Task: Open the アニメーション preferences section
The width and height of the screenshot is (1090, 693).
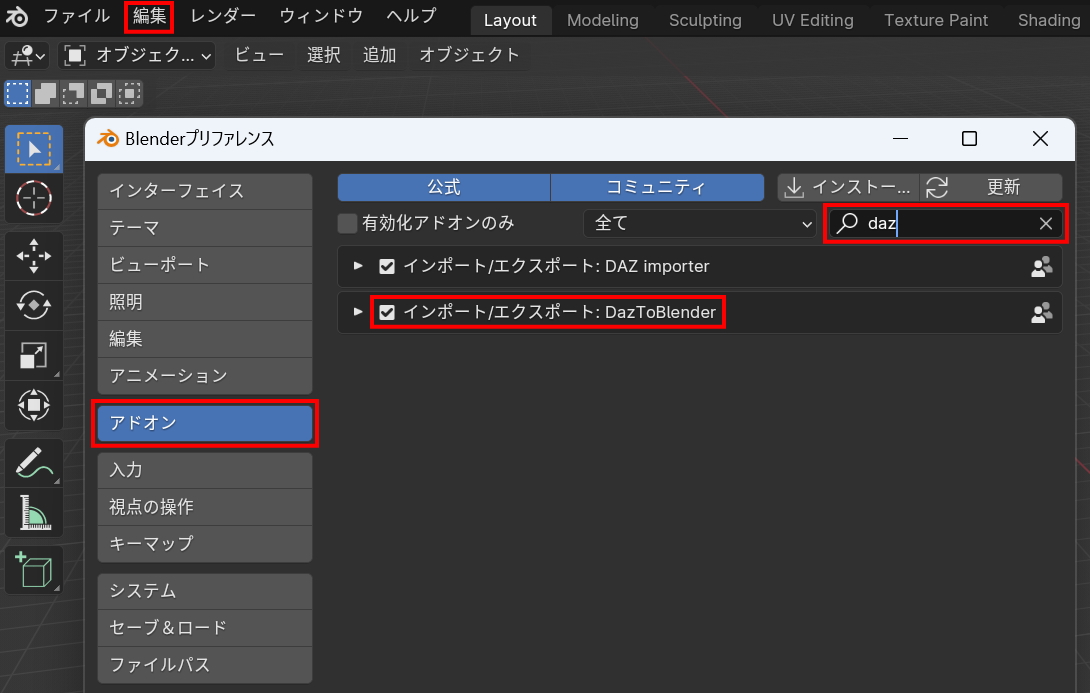Action: (205, 376)
